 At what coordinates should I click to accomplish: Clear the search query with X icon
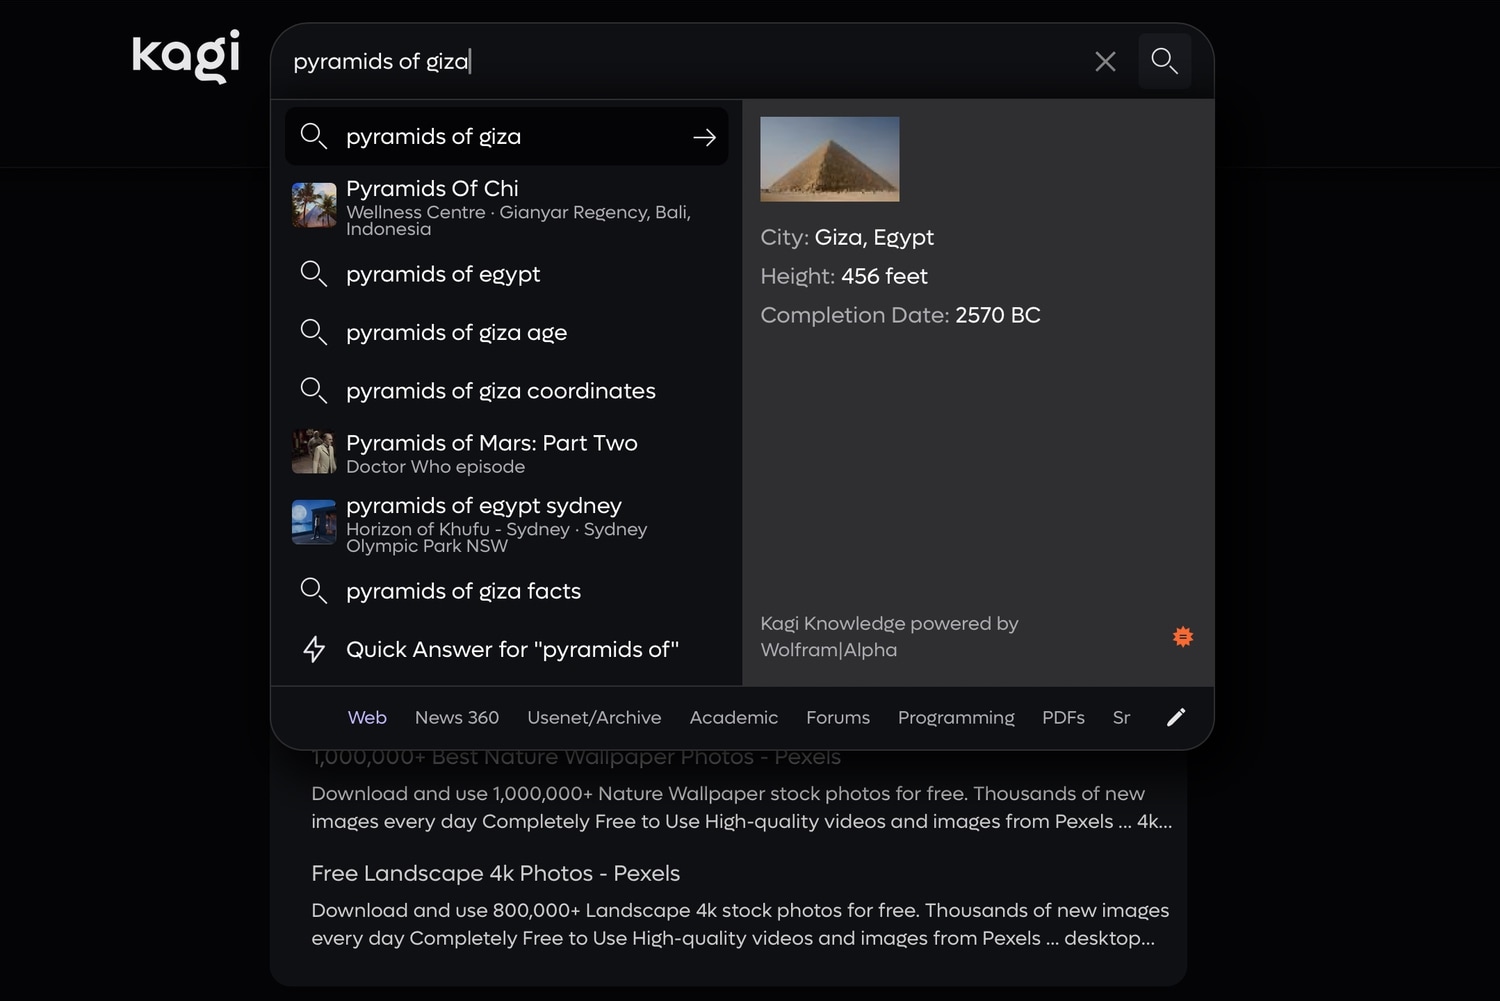click(1105, 62)
